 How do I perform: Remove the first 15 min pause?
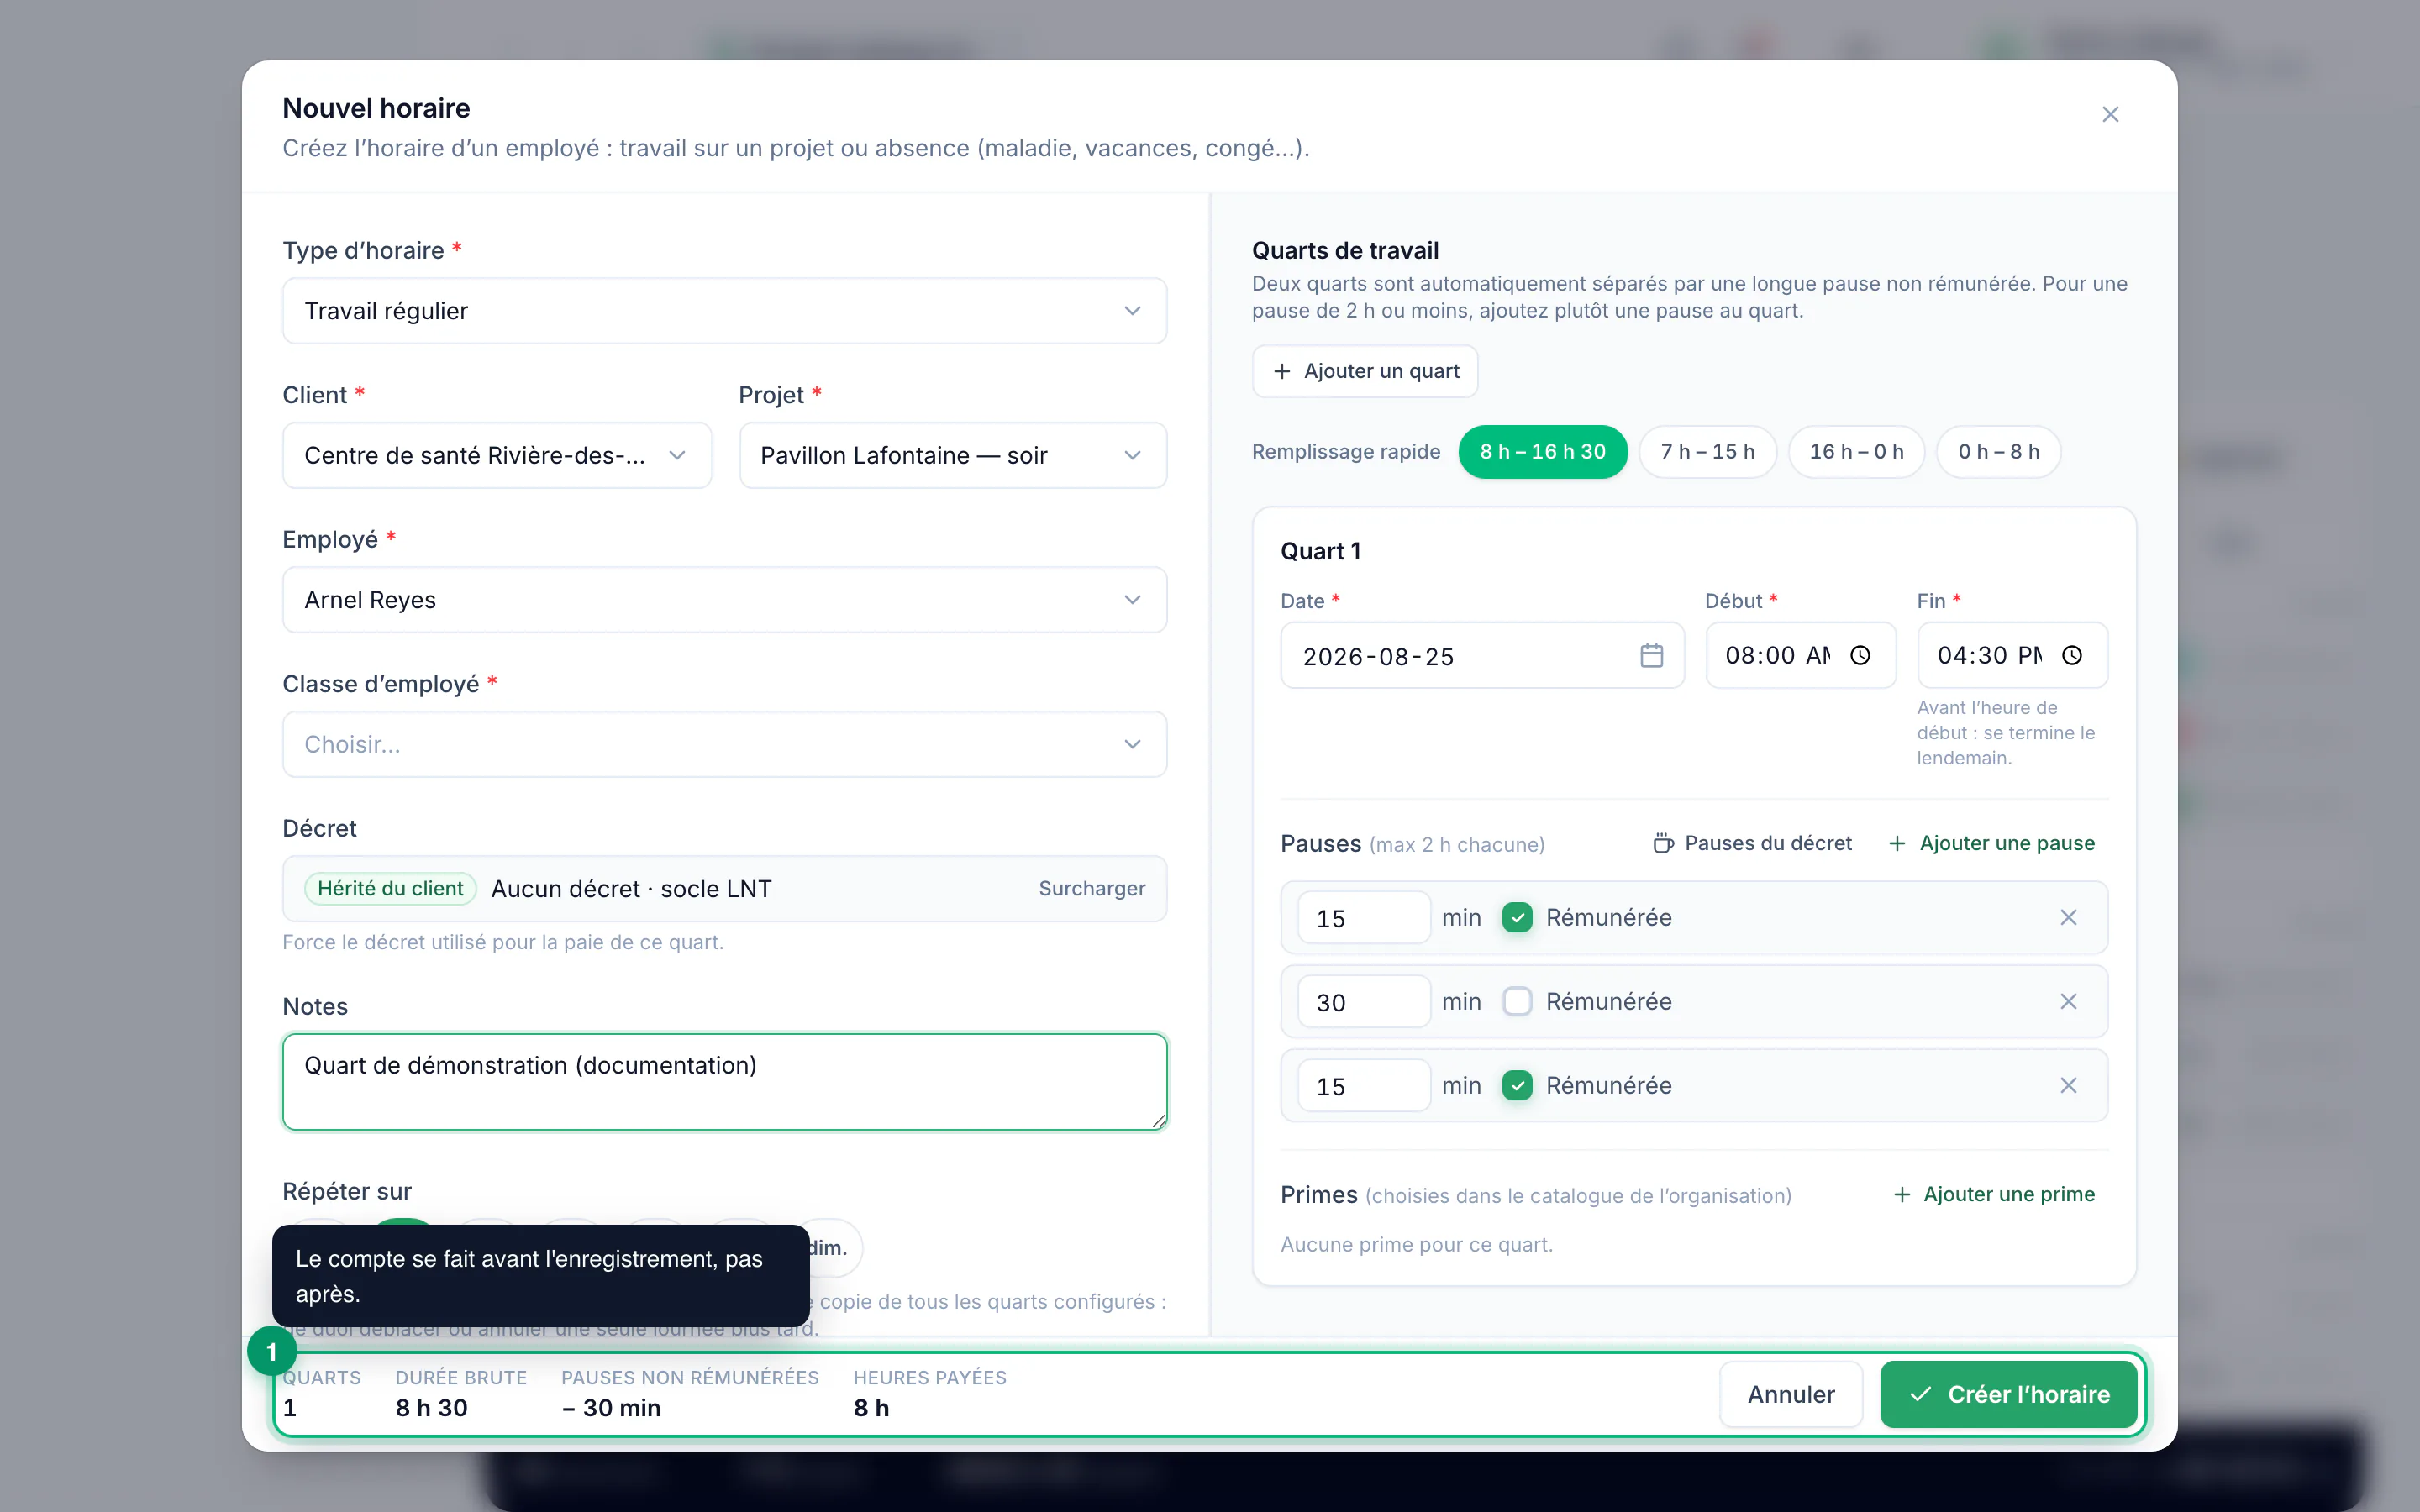2068,917
